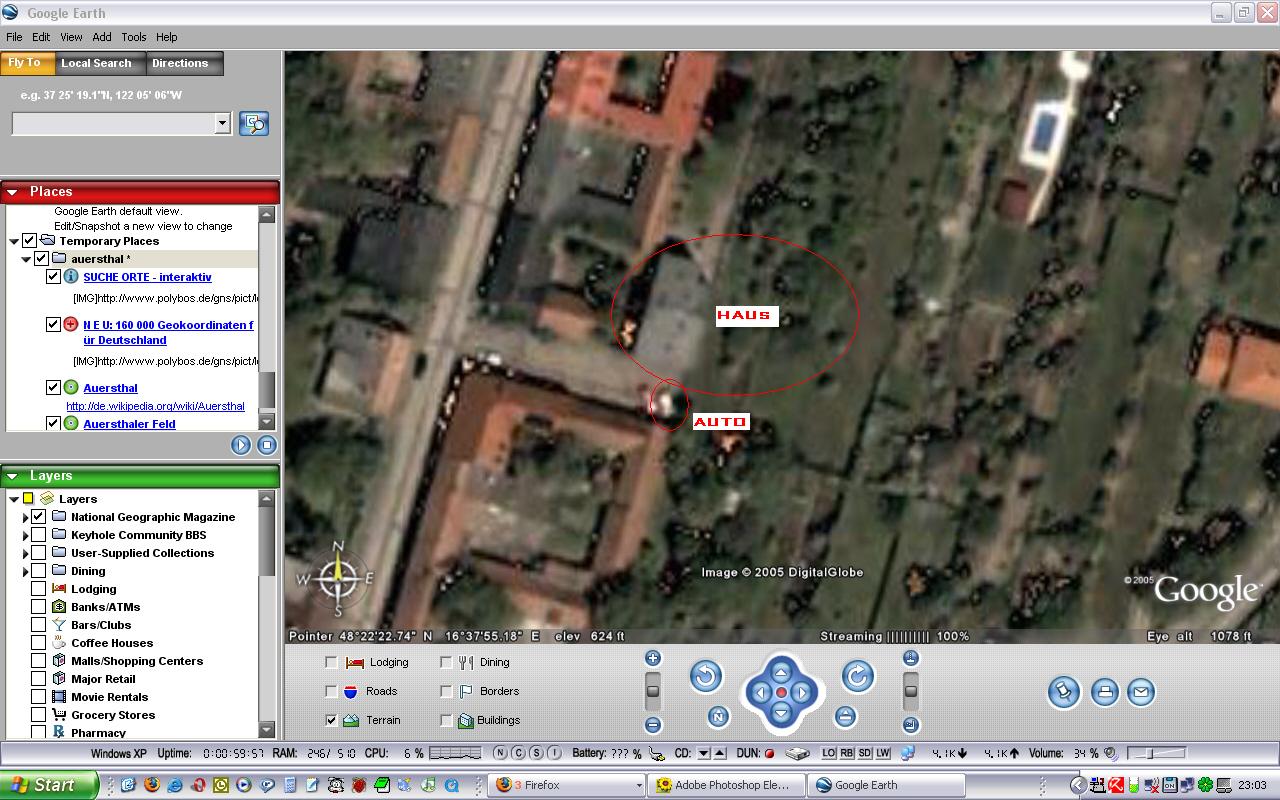Viewport: 1280px width, 800px height.
Task: Enable the Roads overlay checkbox
Action: [x=331, y=691]
